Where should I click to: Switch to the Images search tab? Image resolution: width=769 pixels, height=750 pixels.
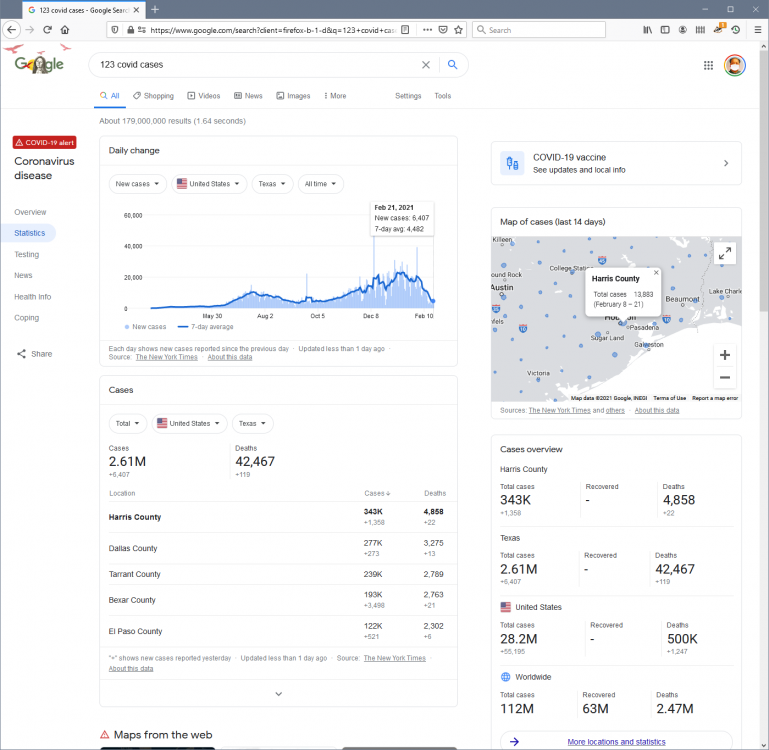pyautogui.click(x=293, y=96)
